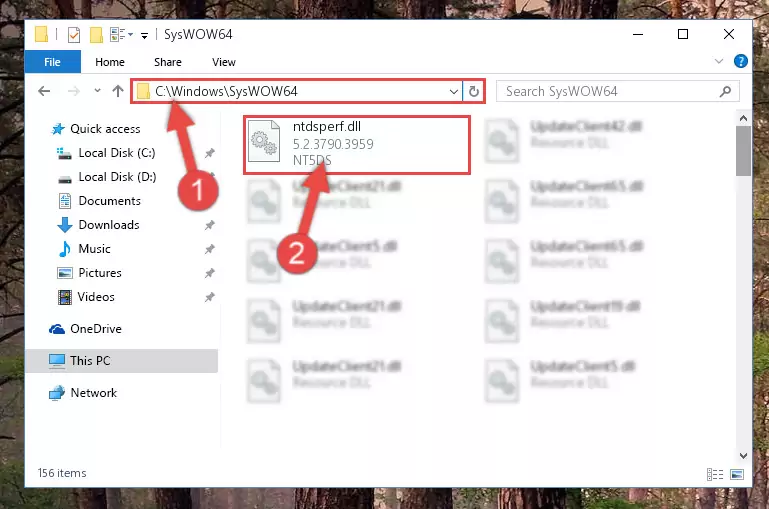Open Customize Quick Access Toolbar dropdown
Viewport: 769px width, 509px height.
click(x=144, y=35)
